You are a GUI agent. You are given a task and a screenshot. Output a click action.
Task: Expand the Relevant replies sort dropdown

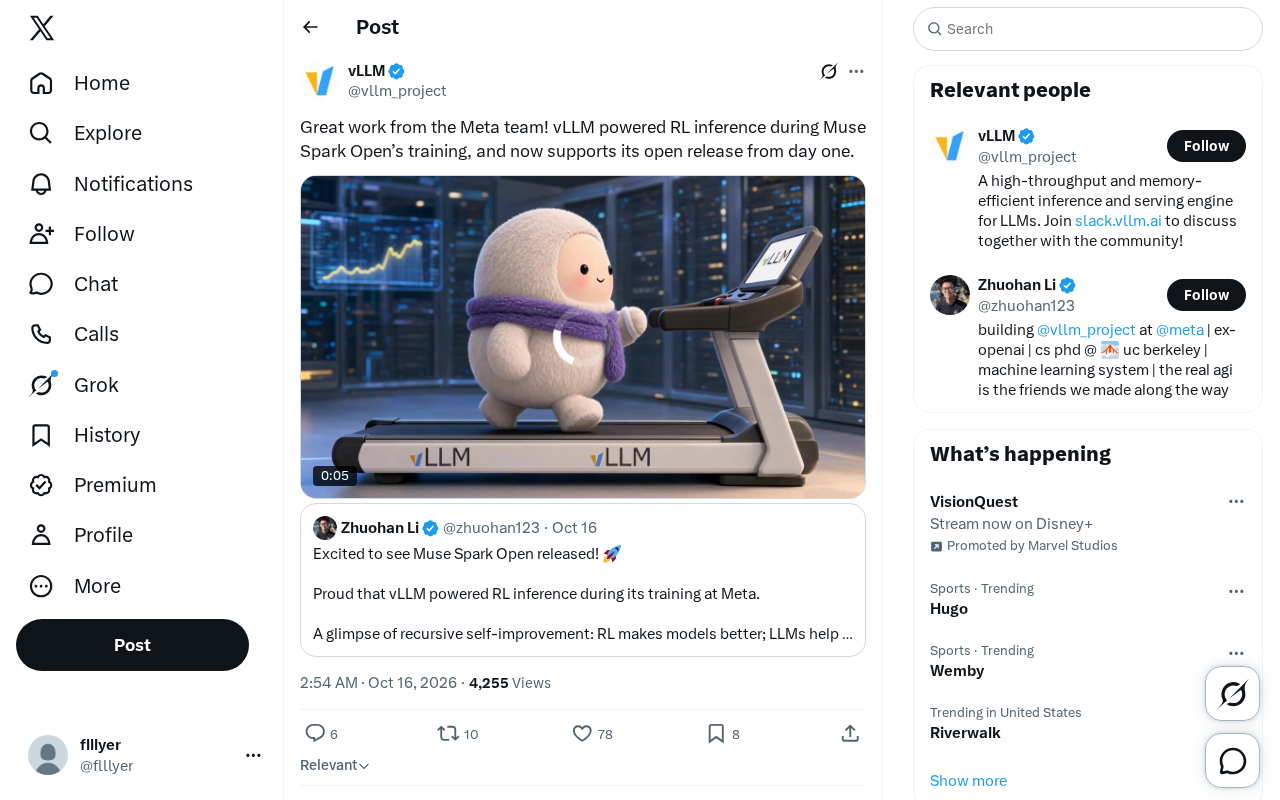pyautogui.click(x=335, y=765)
